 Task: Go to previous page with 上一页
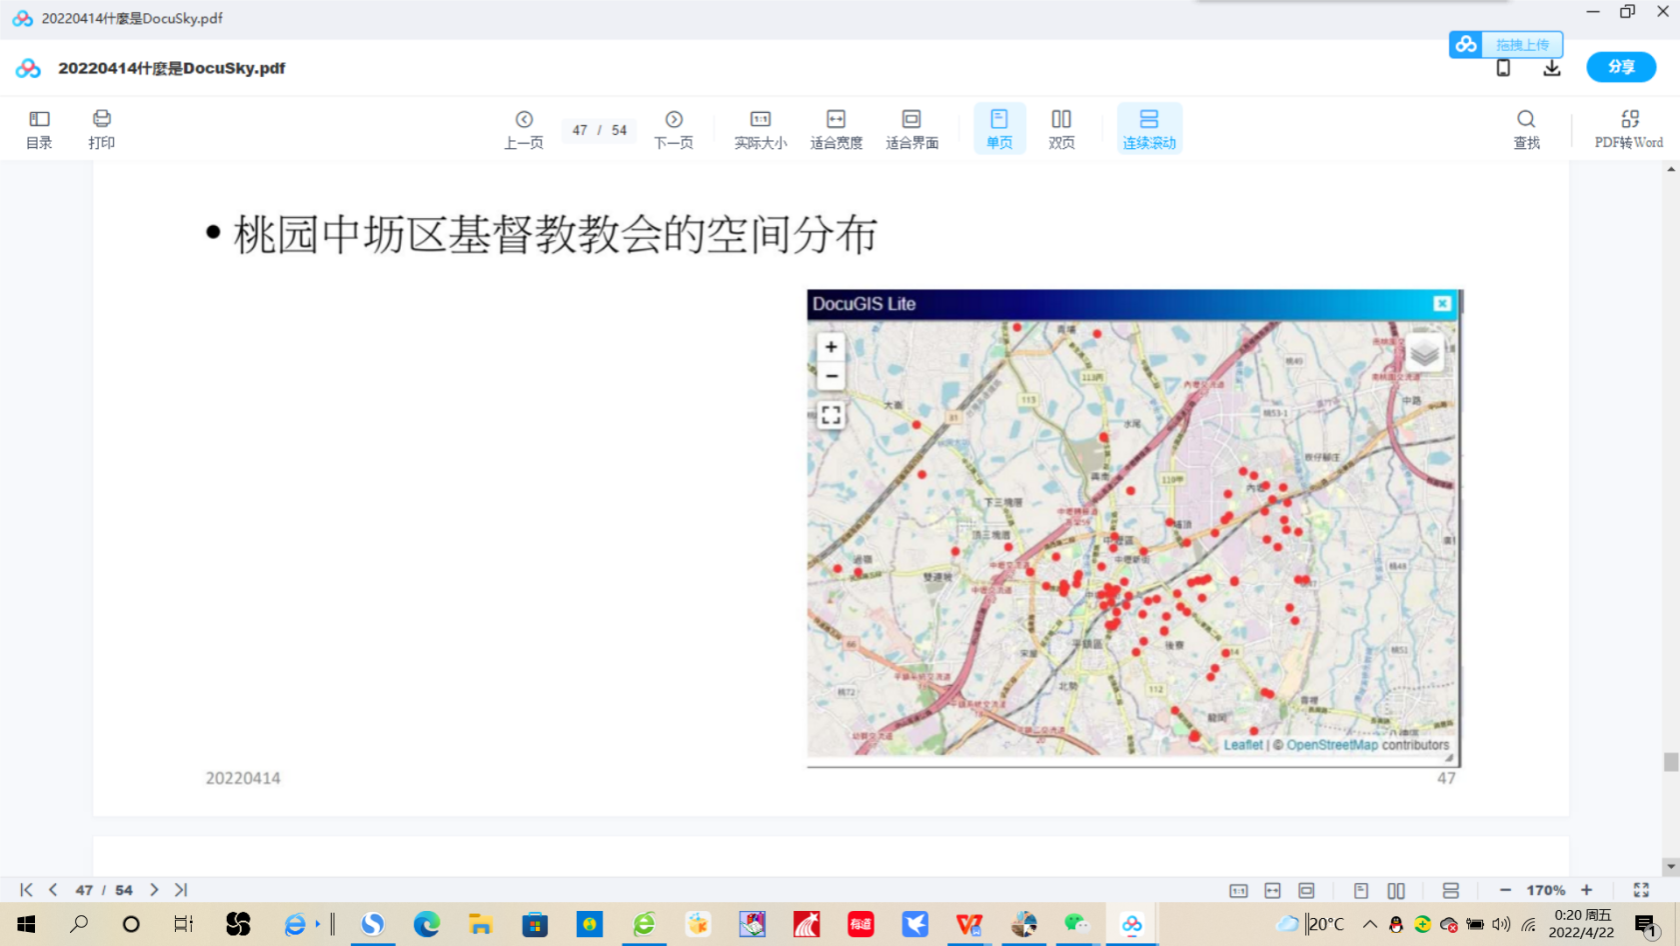click(x=523, y=129)
